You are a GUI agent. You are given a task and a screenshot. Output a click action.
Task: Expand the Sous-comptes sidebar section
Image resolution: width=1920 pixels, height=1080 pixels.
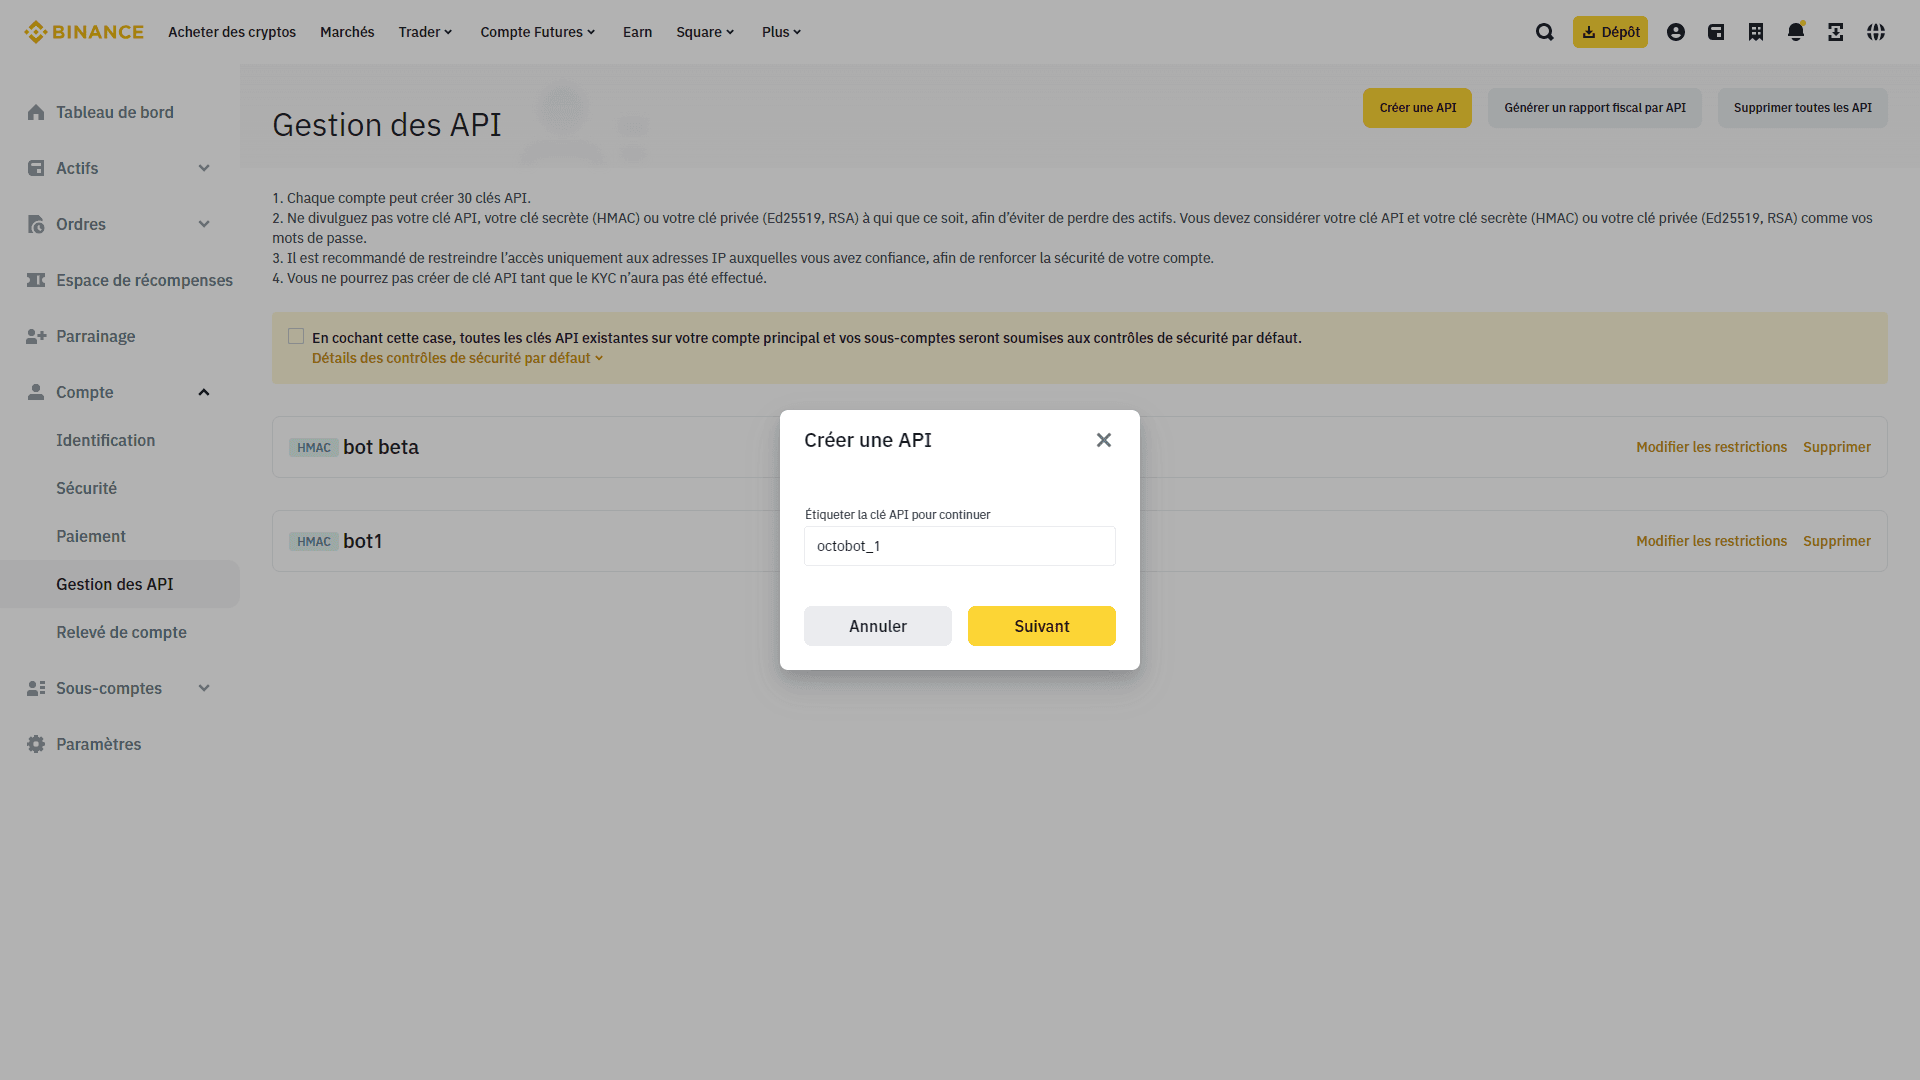point(204,688)
